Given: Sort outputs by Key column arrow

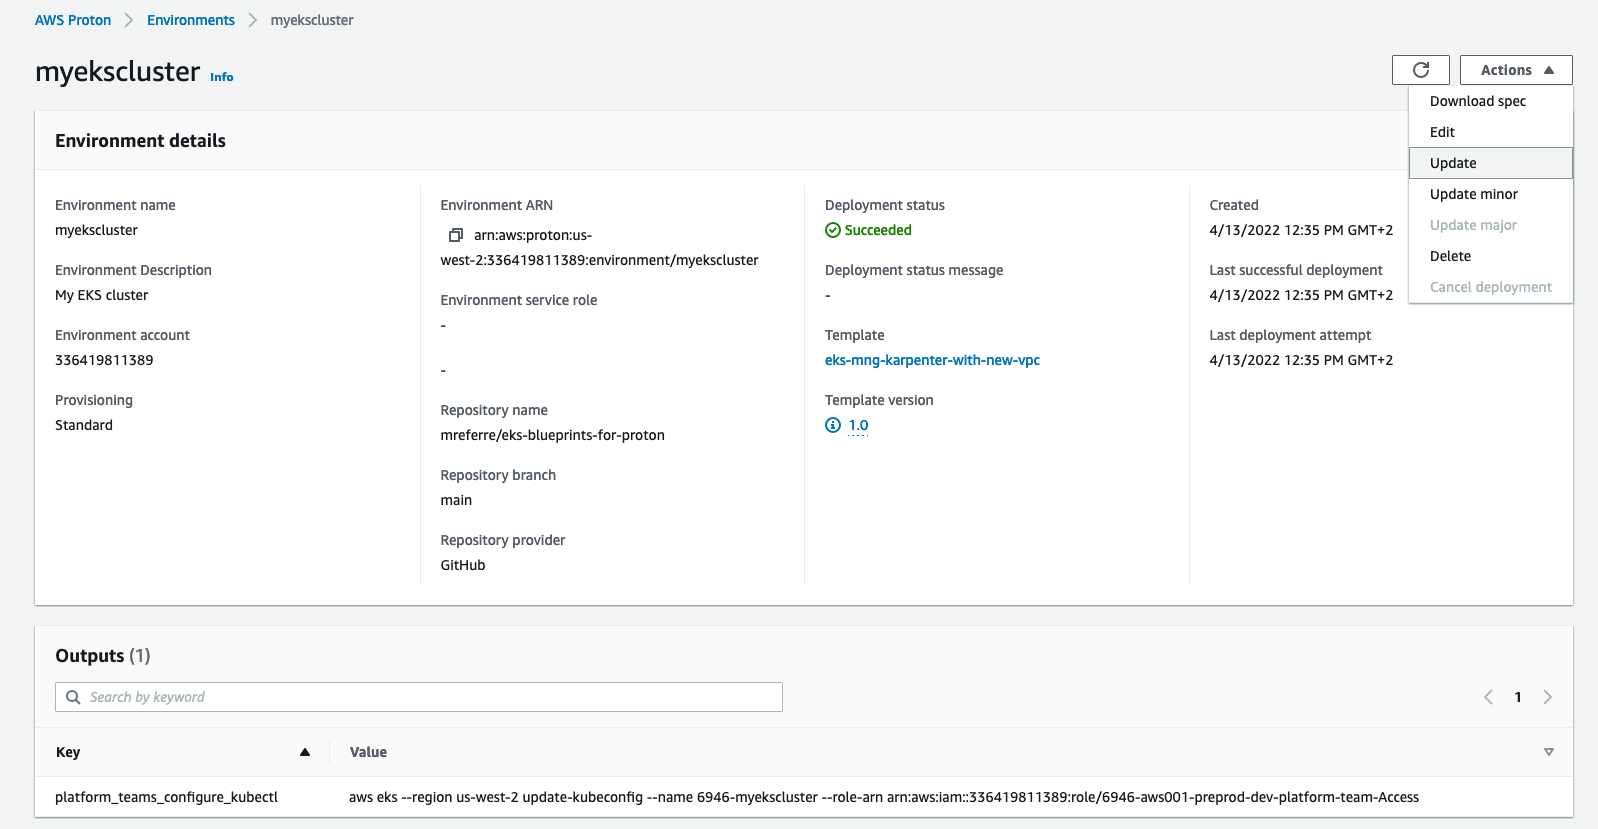Looking at the screenshot, I should (x=305, y=752).
